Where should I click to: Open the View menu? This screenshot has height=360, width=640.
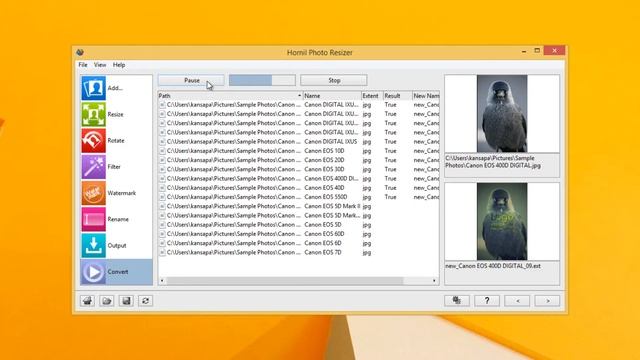tap(100, 65)
